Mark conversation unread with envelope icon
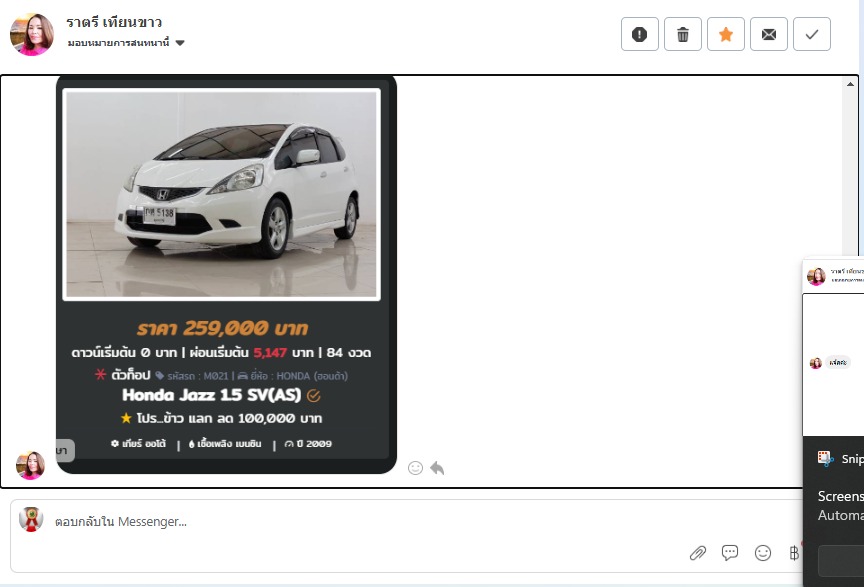The width and height of the screenshot is (864, 587). point(769,34)
